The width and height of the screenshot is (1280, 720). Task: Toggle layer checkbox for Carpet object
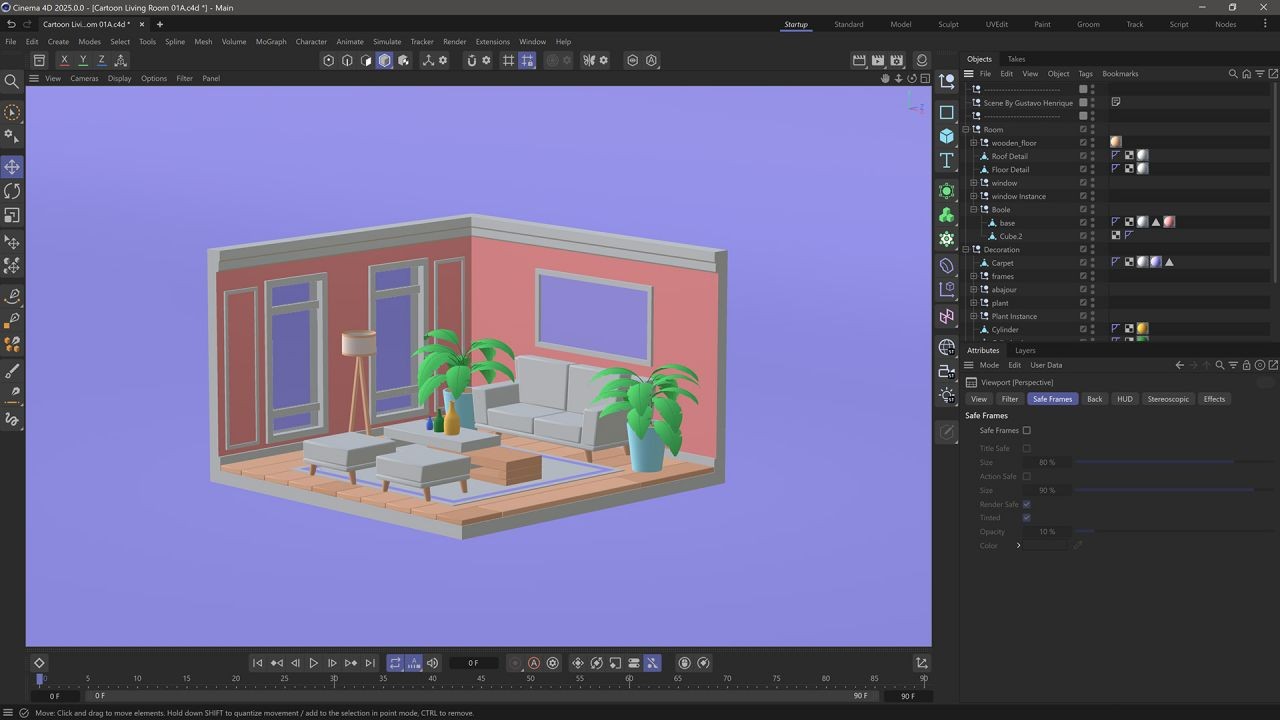click(x=1083, y=263)
